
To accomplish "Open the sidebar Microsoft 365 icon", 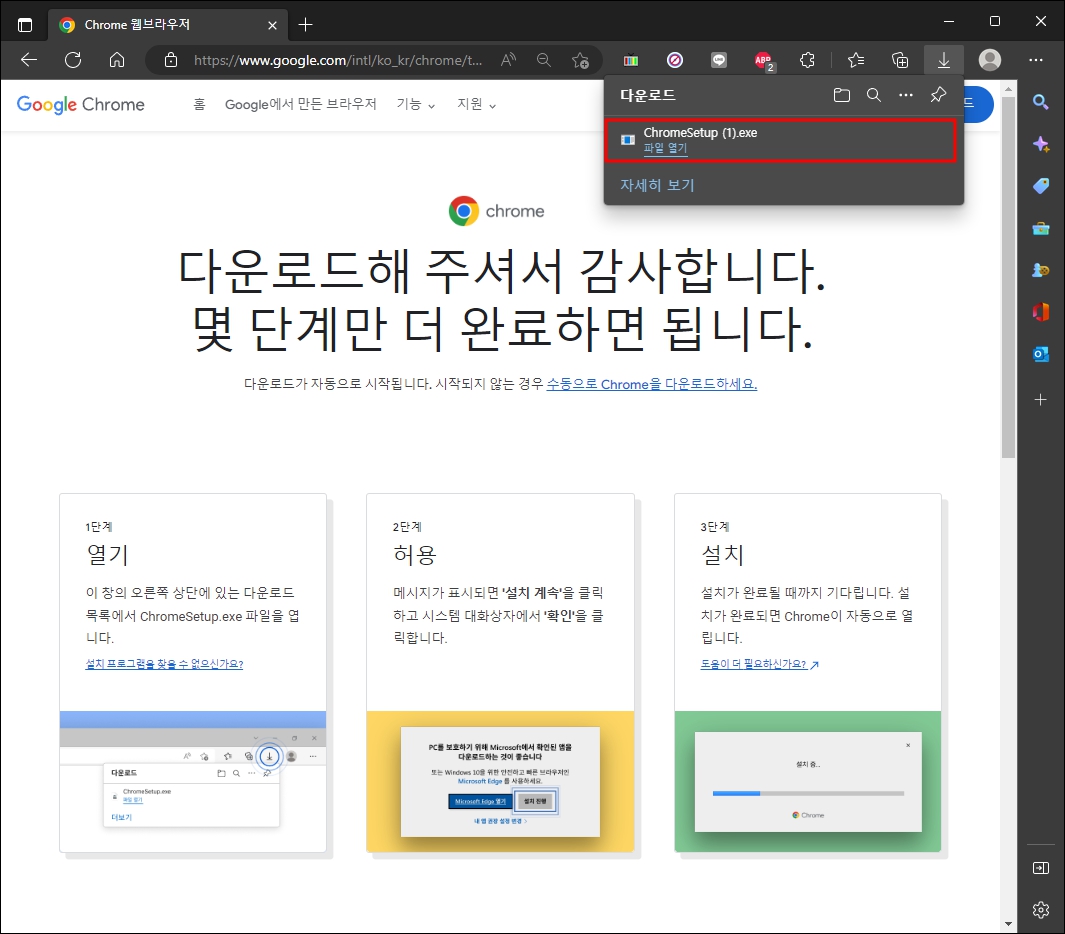I will pyautogui.click(x=1041, y=312).
